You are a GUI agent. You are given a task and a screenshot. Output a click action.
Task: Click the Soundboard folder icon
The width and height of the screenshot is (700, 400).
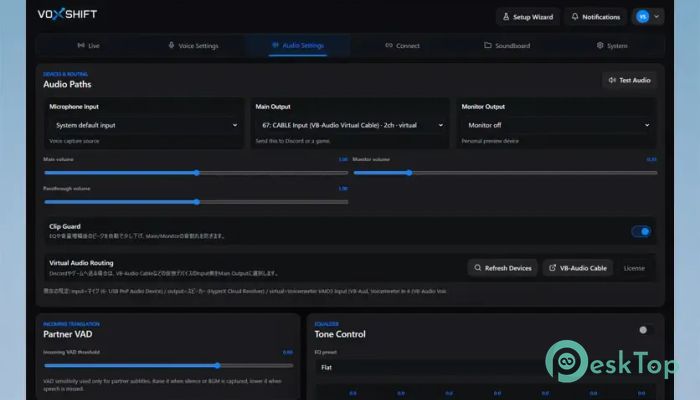(488, 45)
